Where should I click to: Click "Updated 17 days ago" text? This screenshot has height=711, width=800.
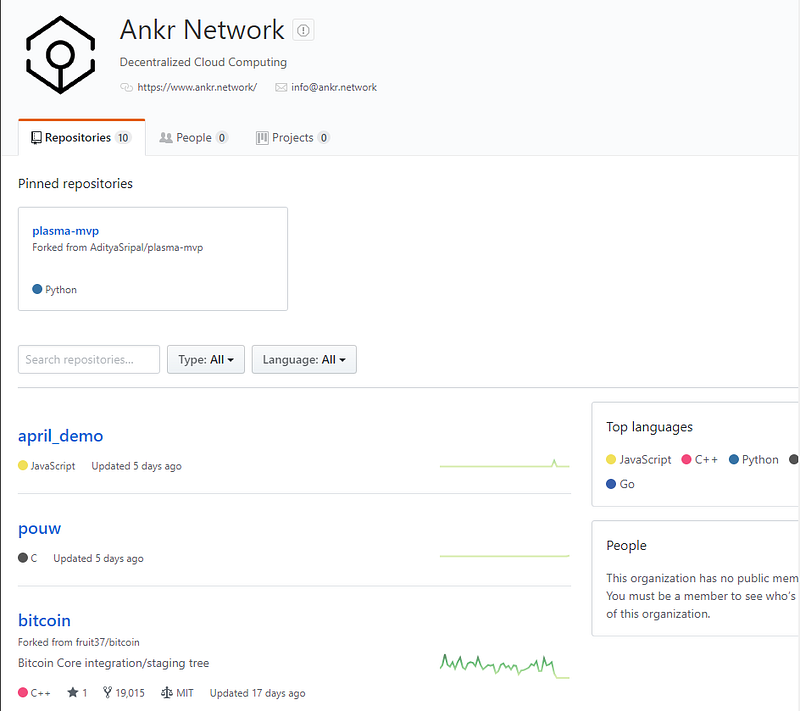click(x=258, y=693)
